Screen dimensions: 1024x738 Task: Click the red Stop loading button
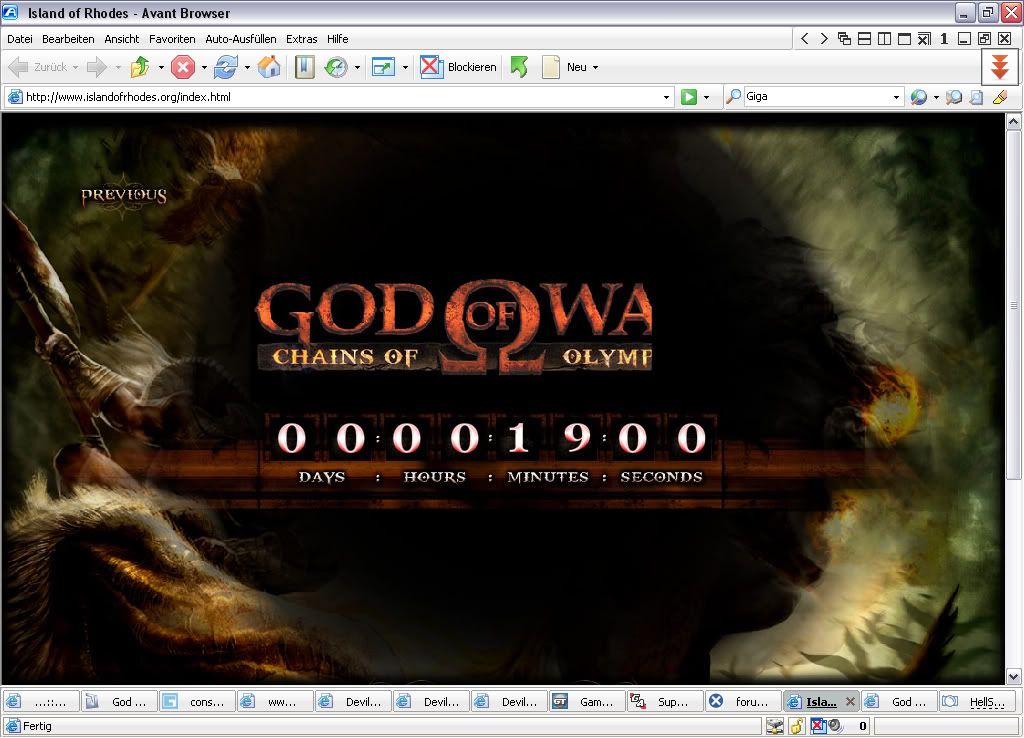(183, 67)
